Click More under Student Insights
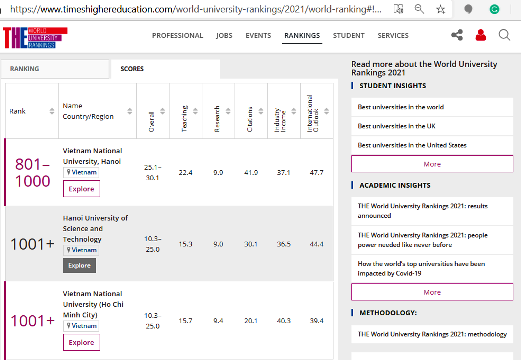This screenshot has height=360, width=521. (432, 164)
